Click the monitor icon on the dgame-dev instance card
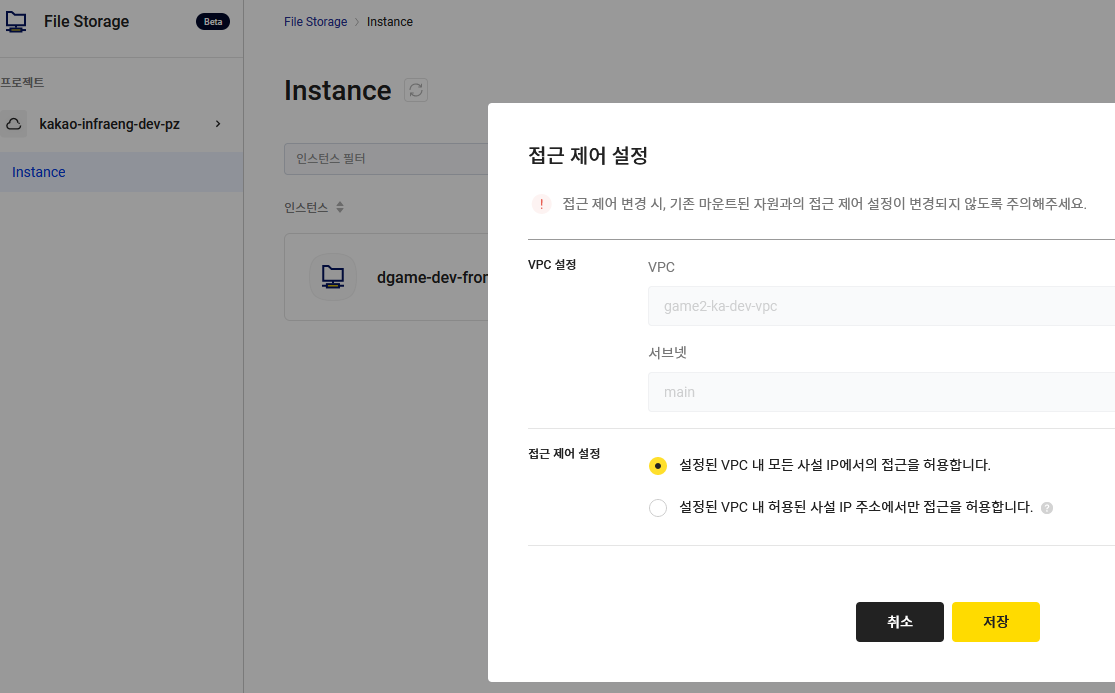This screenshot has height=693, width=1115. [x=332, y=276]
